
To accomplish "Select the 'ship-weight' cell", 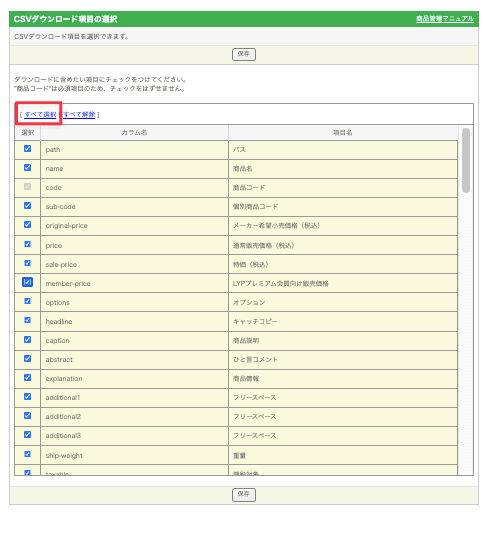I will tap(134, 455).
